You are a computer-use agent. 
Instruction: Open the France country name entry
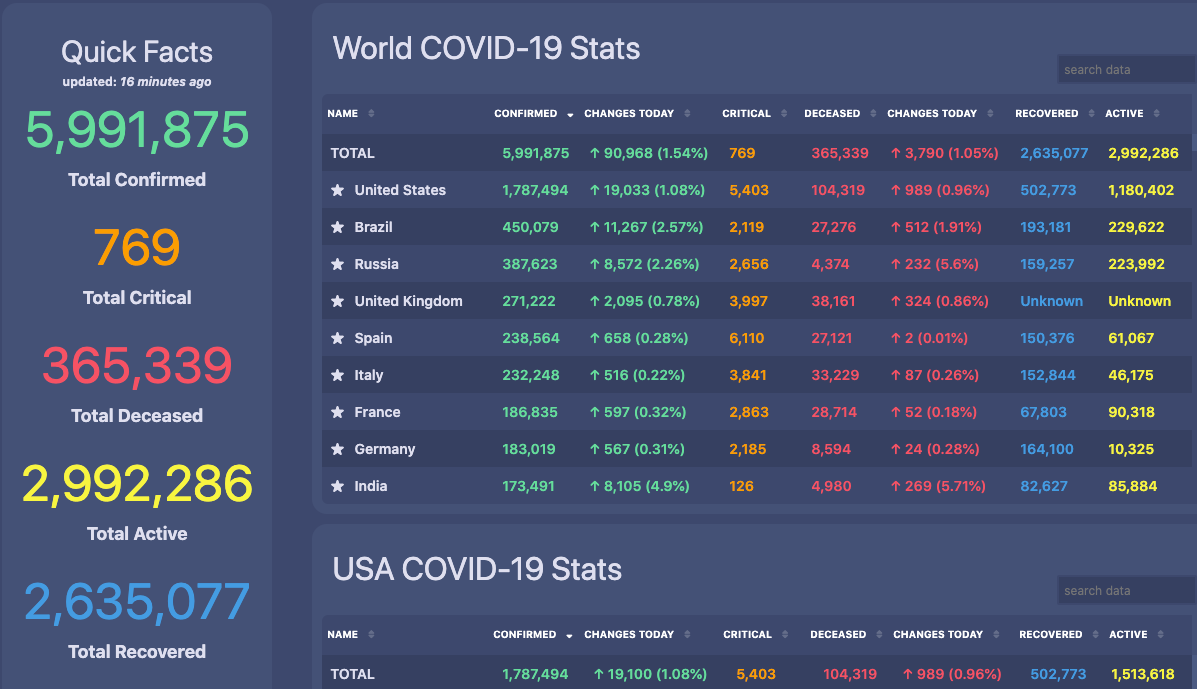[377, 412]
